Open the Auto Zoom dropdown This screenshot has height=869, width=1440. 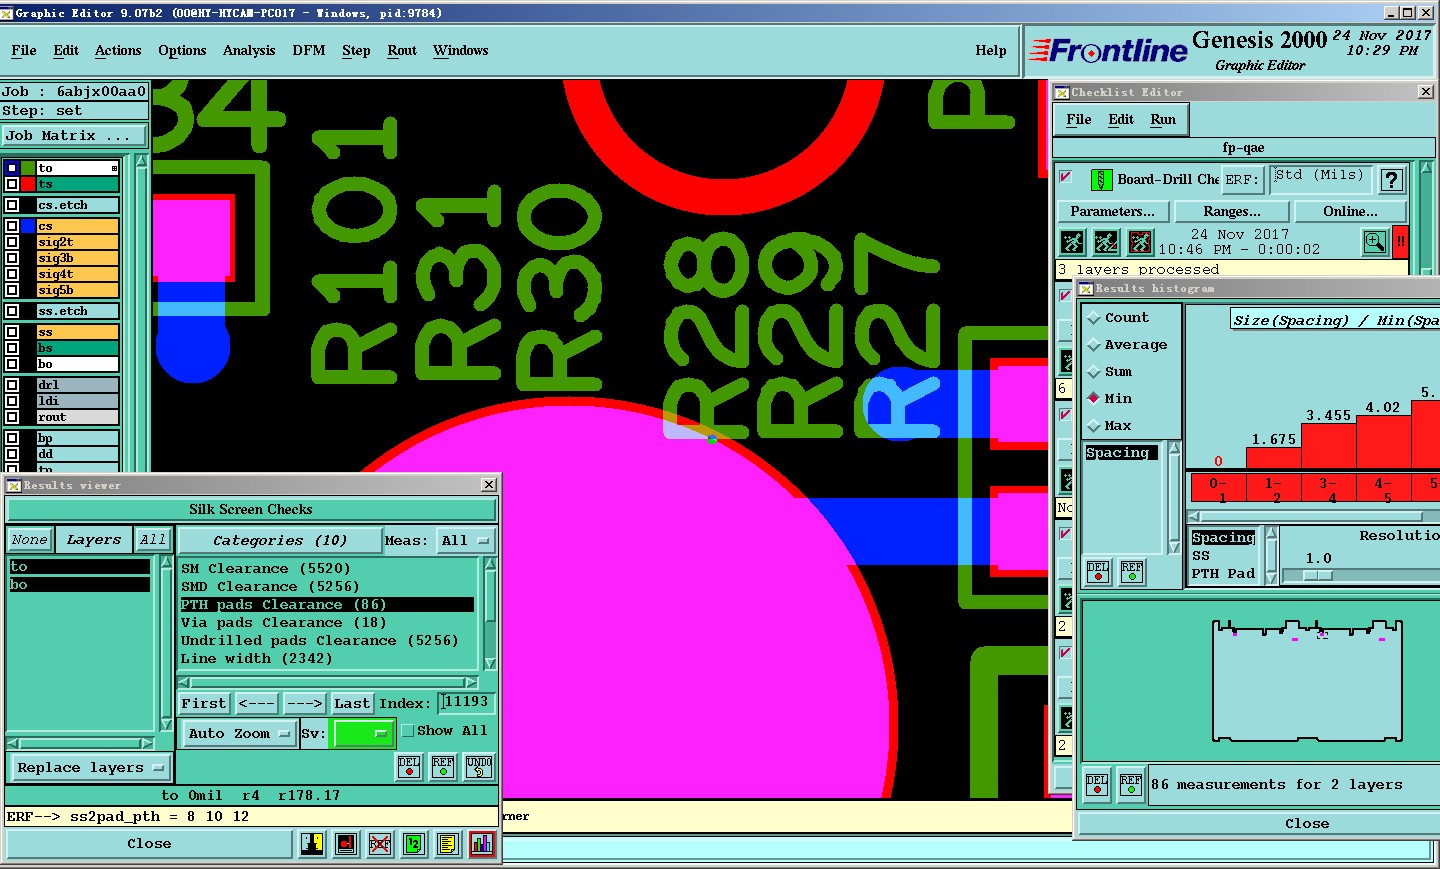point(238,734)
